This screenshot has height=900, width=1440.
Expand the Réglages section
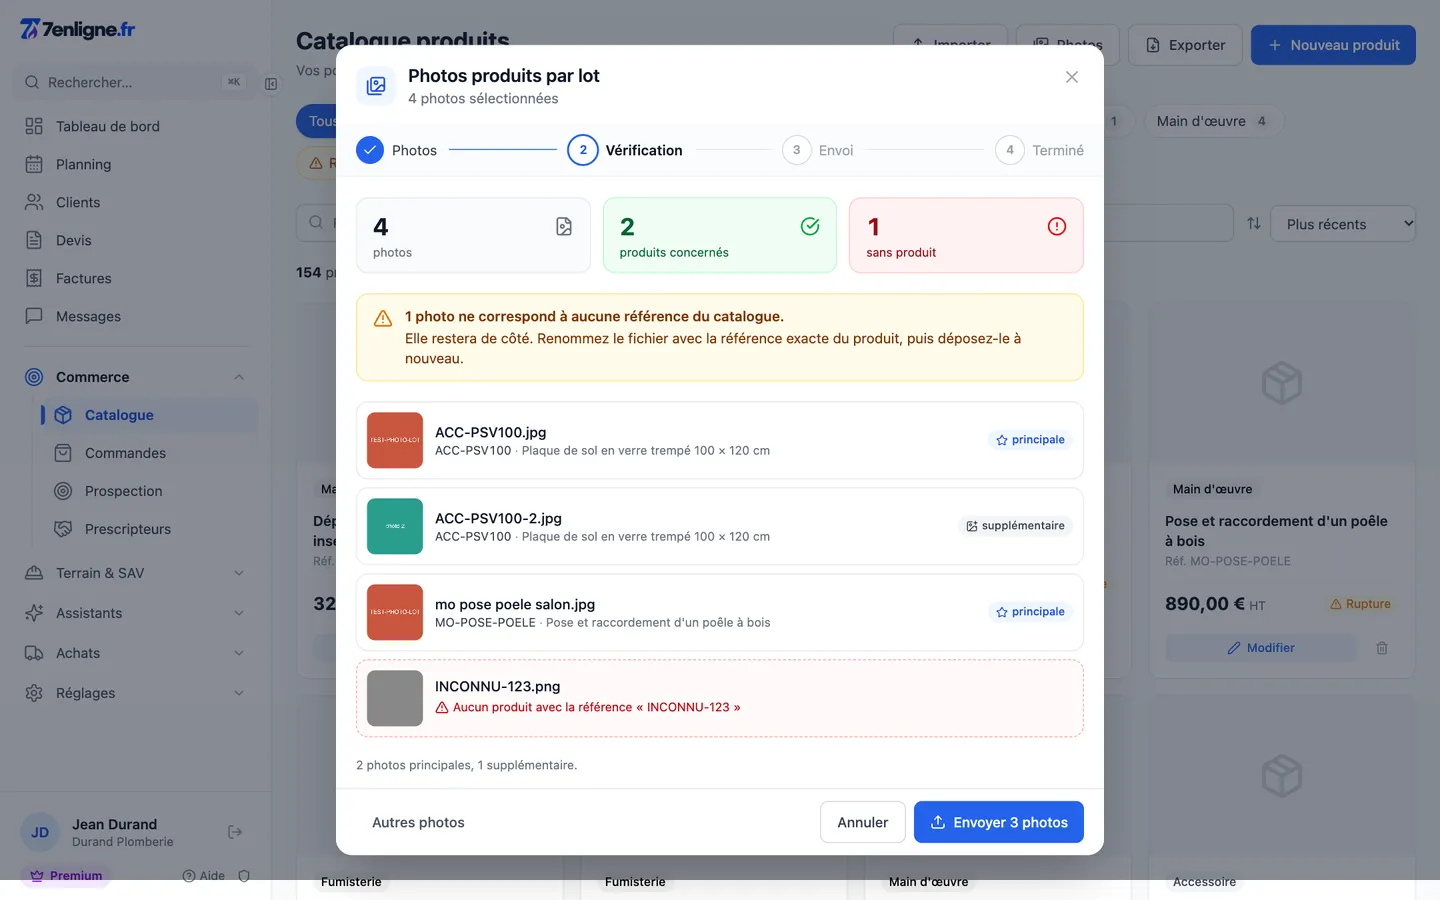(135, 693)
